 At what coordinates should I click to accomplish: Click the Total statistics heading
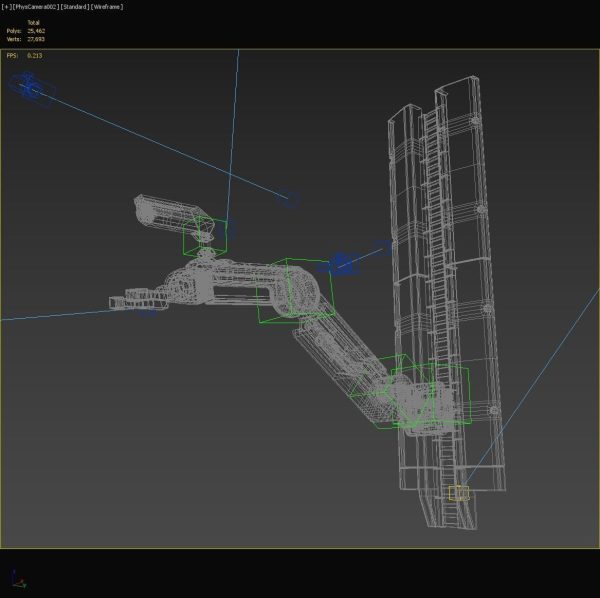pos(33,23)
